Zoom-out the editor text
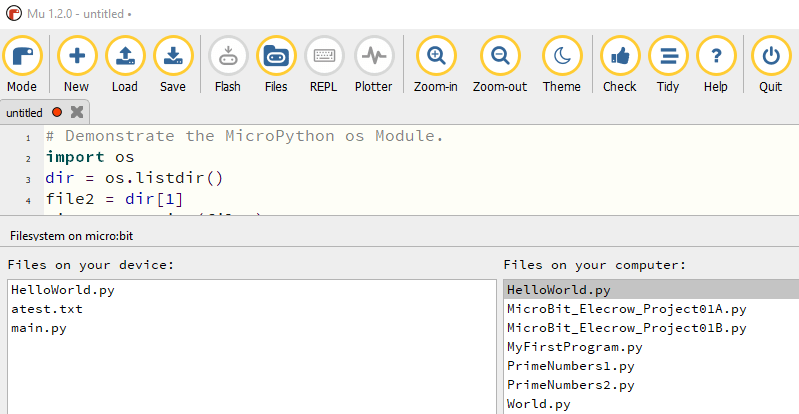Image resolution: width=799 pixels, height=414 pixels. point(500,64)
